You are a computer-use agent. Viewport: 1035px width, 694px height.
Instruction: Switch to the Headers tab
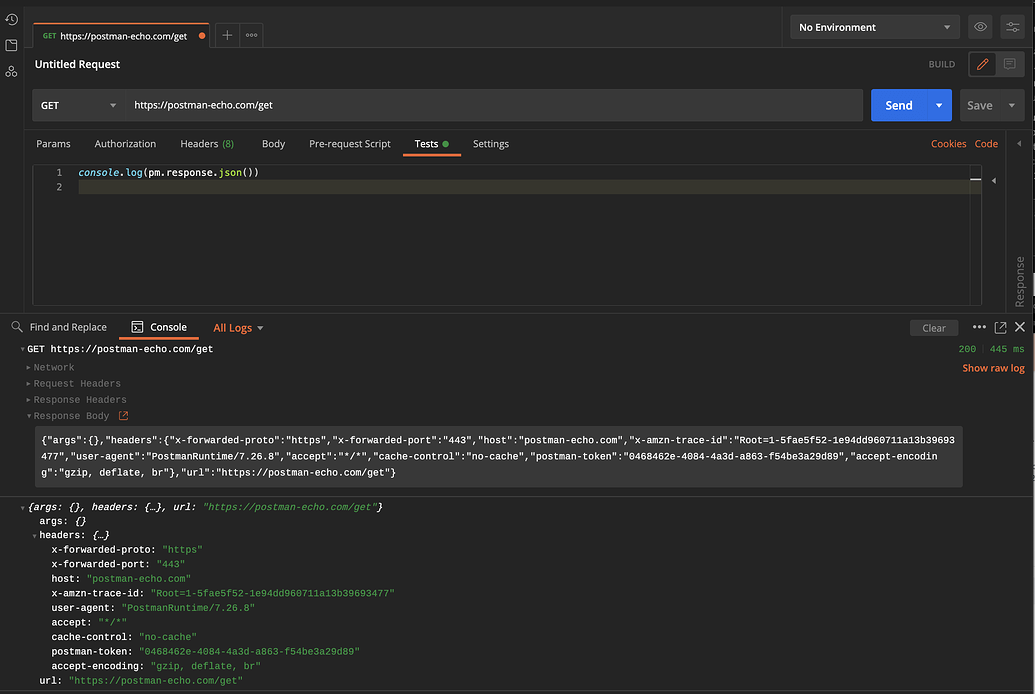tap(206, 144)
